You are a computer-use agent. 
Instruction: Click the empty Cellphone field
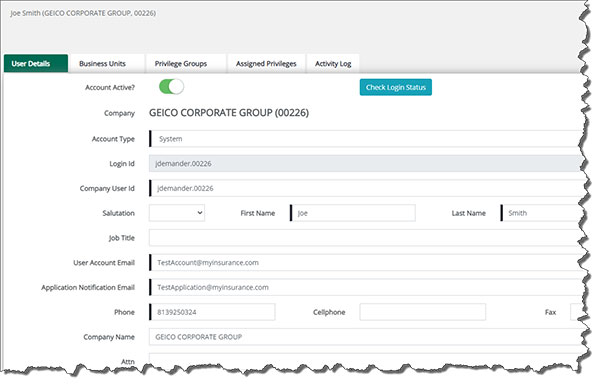tap(422, 312)
